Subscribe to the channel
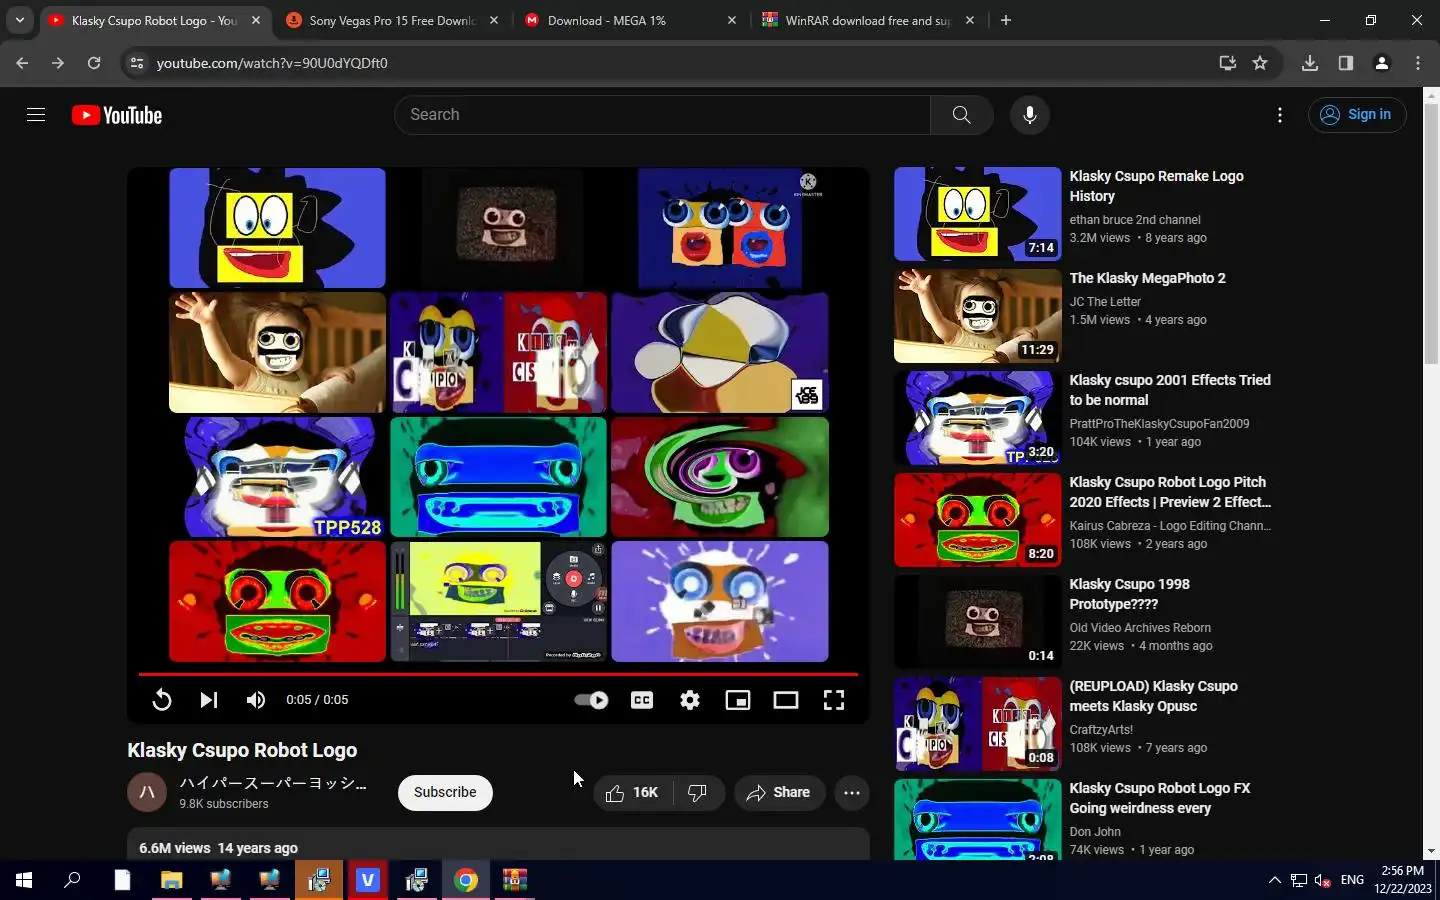Screen dimensions: 1440x900 click(445, 792)
